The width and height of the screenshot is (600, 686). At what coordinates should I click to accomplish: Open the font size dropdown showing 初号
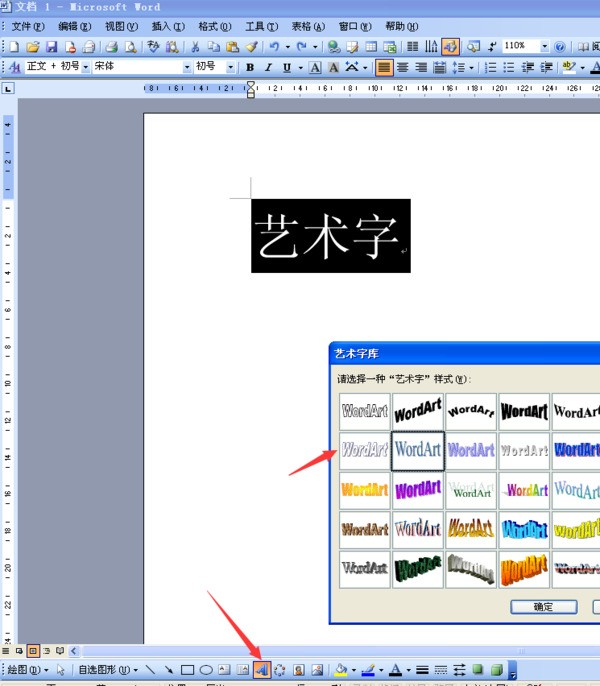pos(231,67)
